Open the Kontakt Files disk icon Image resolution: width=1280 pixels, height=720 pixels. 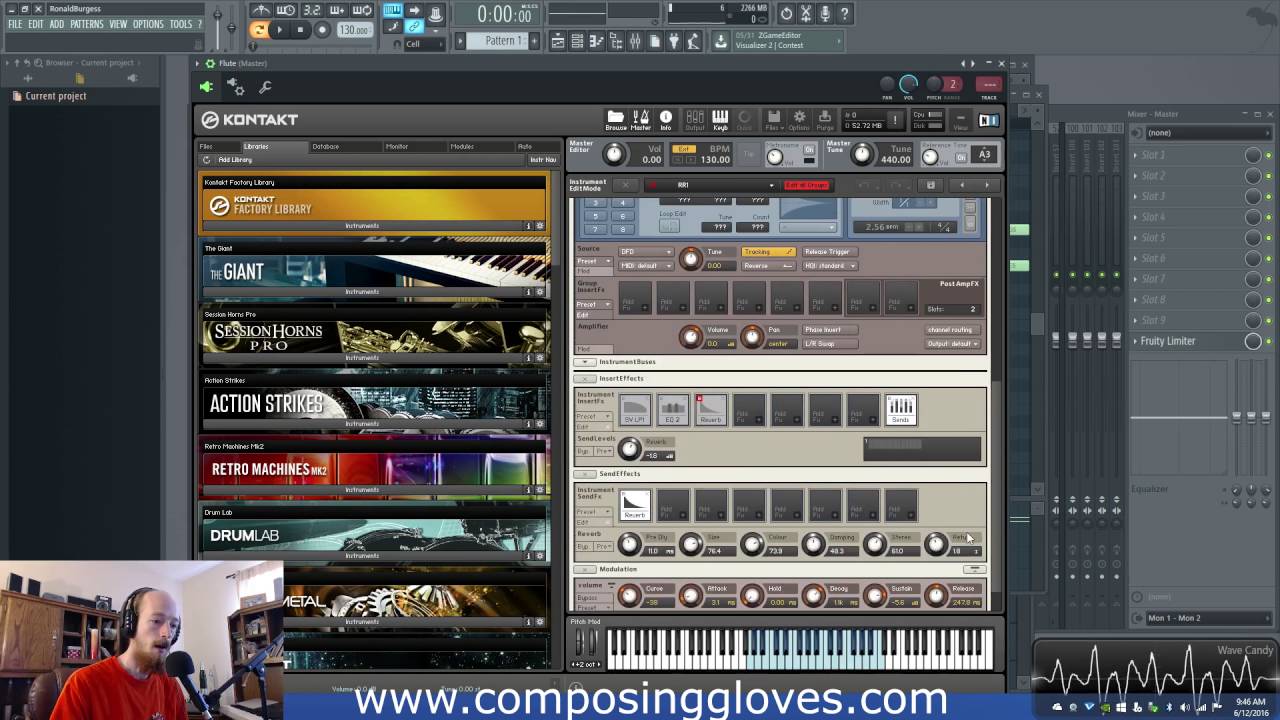coord(773,120)
